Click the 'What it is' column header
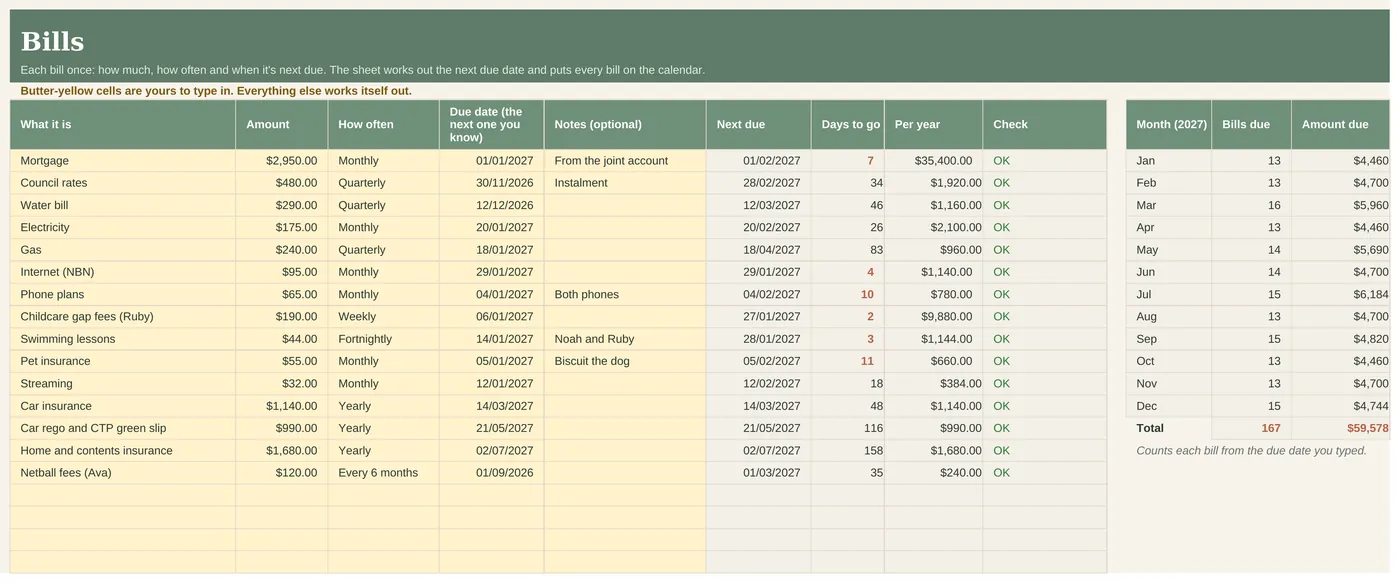This screenshot has height=583, width=1400. coord(123,125)
